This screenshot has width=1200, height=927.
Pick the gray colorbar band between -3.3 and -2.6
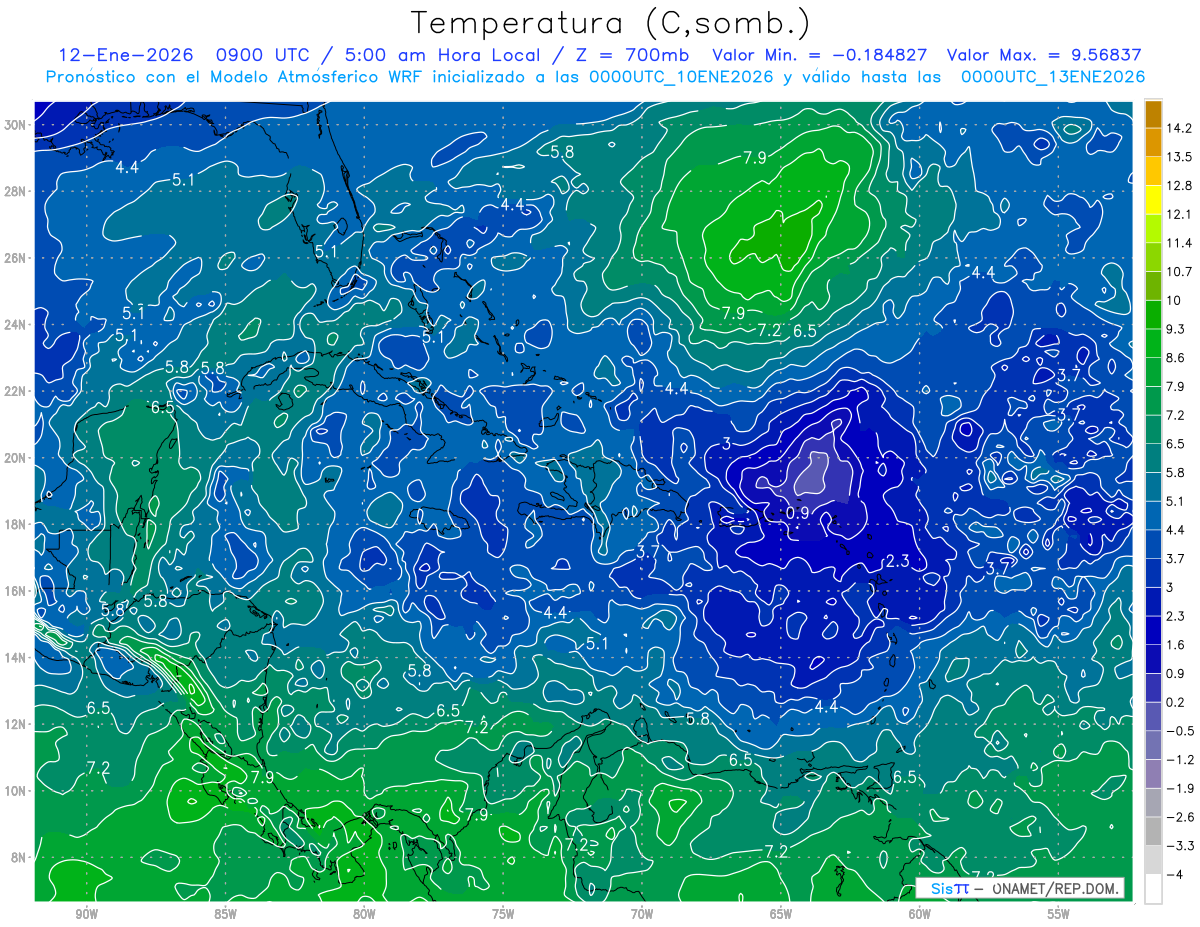click(1153, 831)
